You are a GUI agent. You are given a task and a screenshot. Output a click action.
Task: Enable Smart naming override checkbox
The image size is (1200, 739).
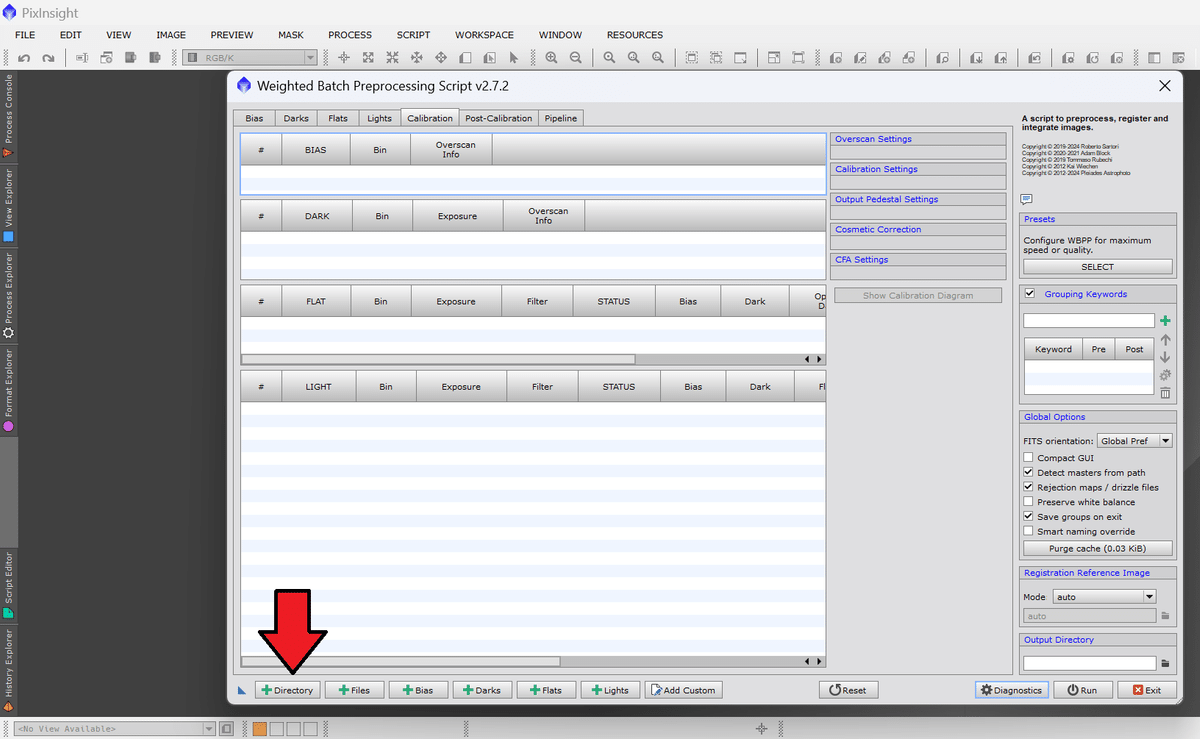click(1029, 532)
